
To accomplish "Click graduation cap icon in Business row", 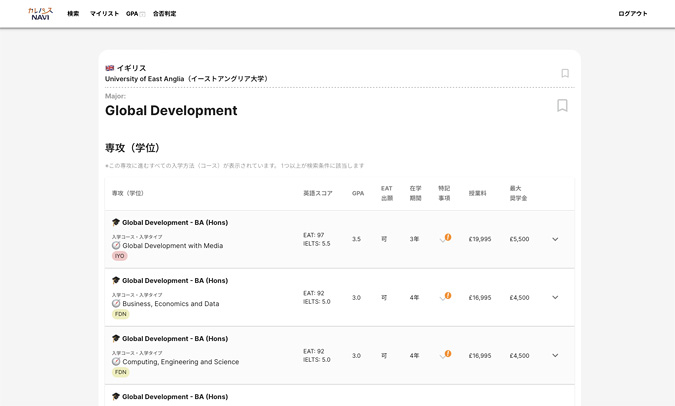I will pyautogui.click(x=116, y=280).
